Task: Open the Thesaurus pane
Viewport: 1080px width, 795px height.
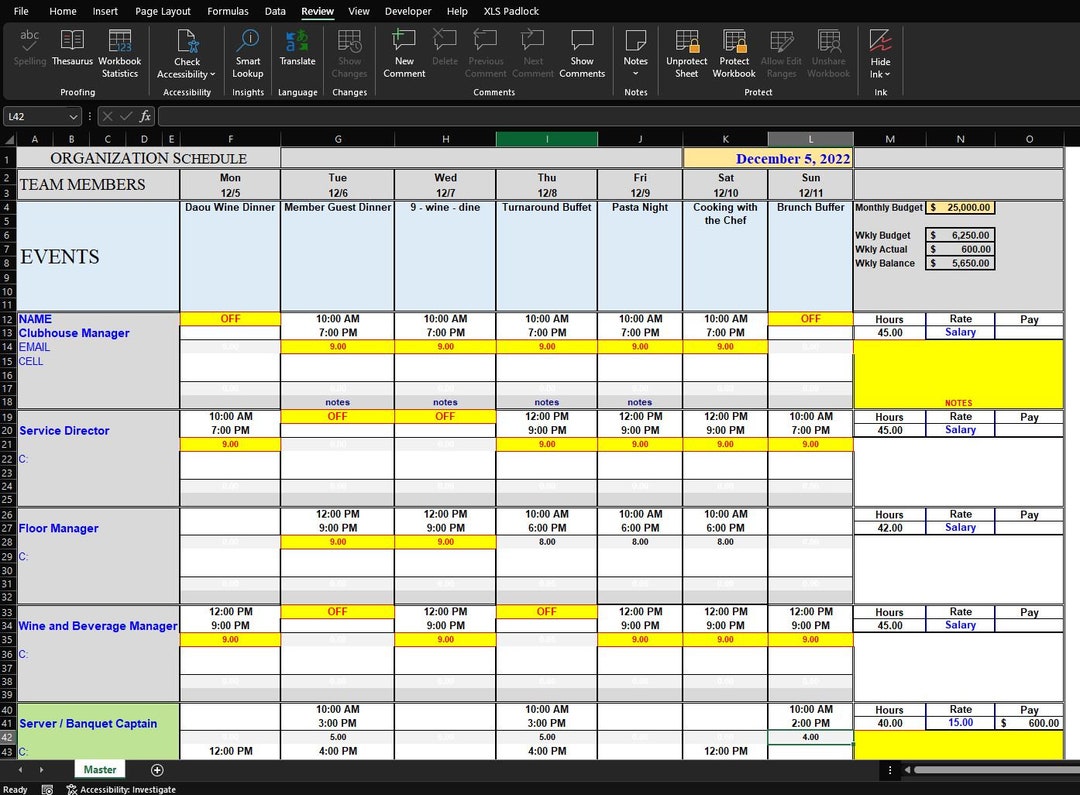Action: (71, 50)
